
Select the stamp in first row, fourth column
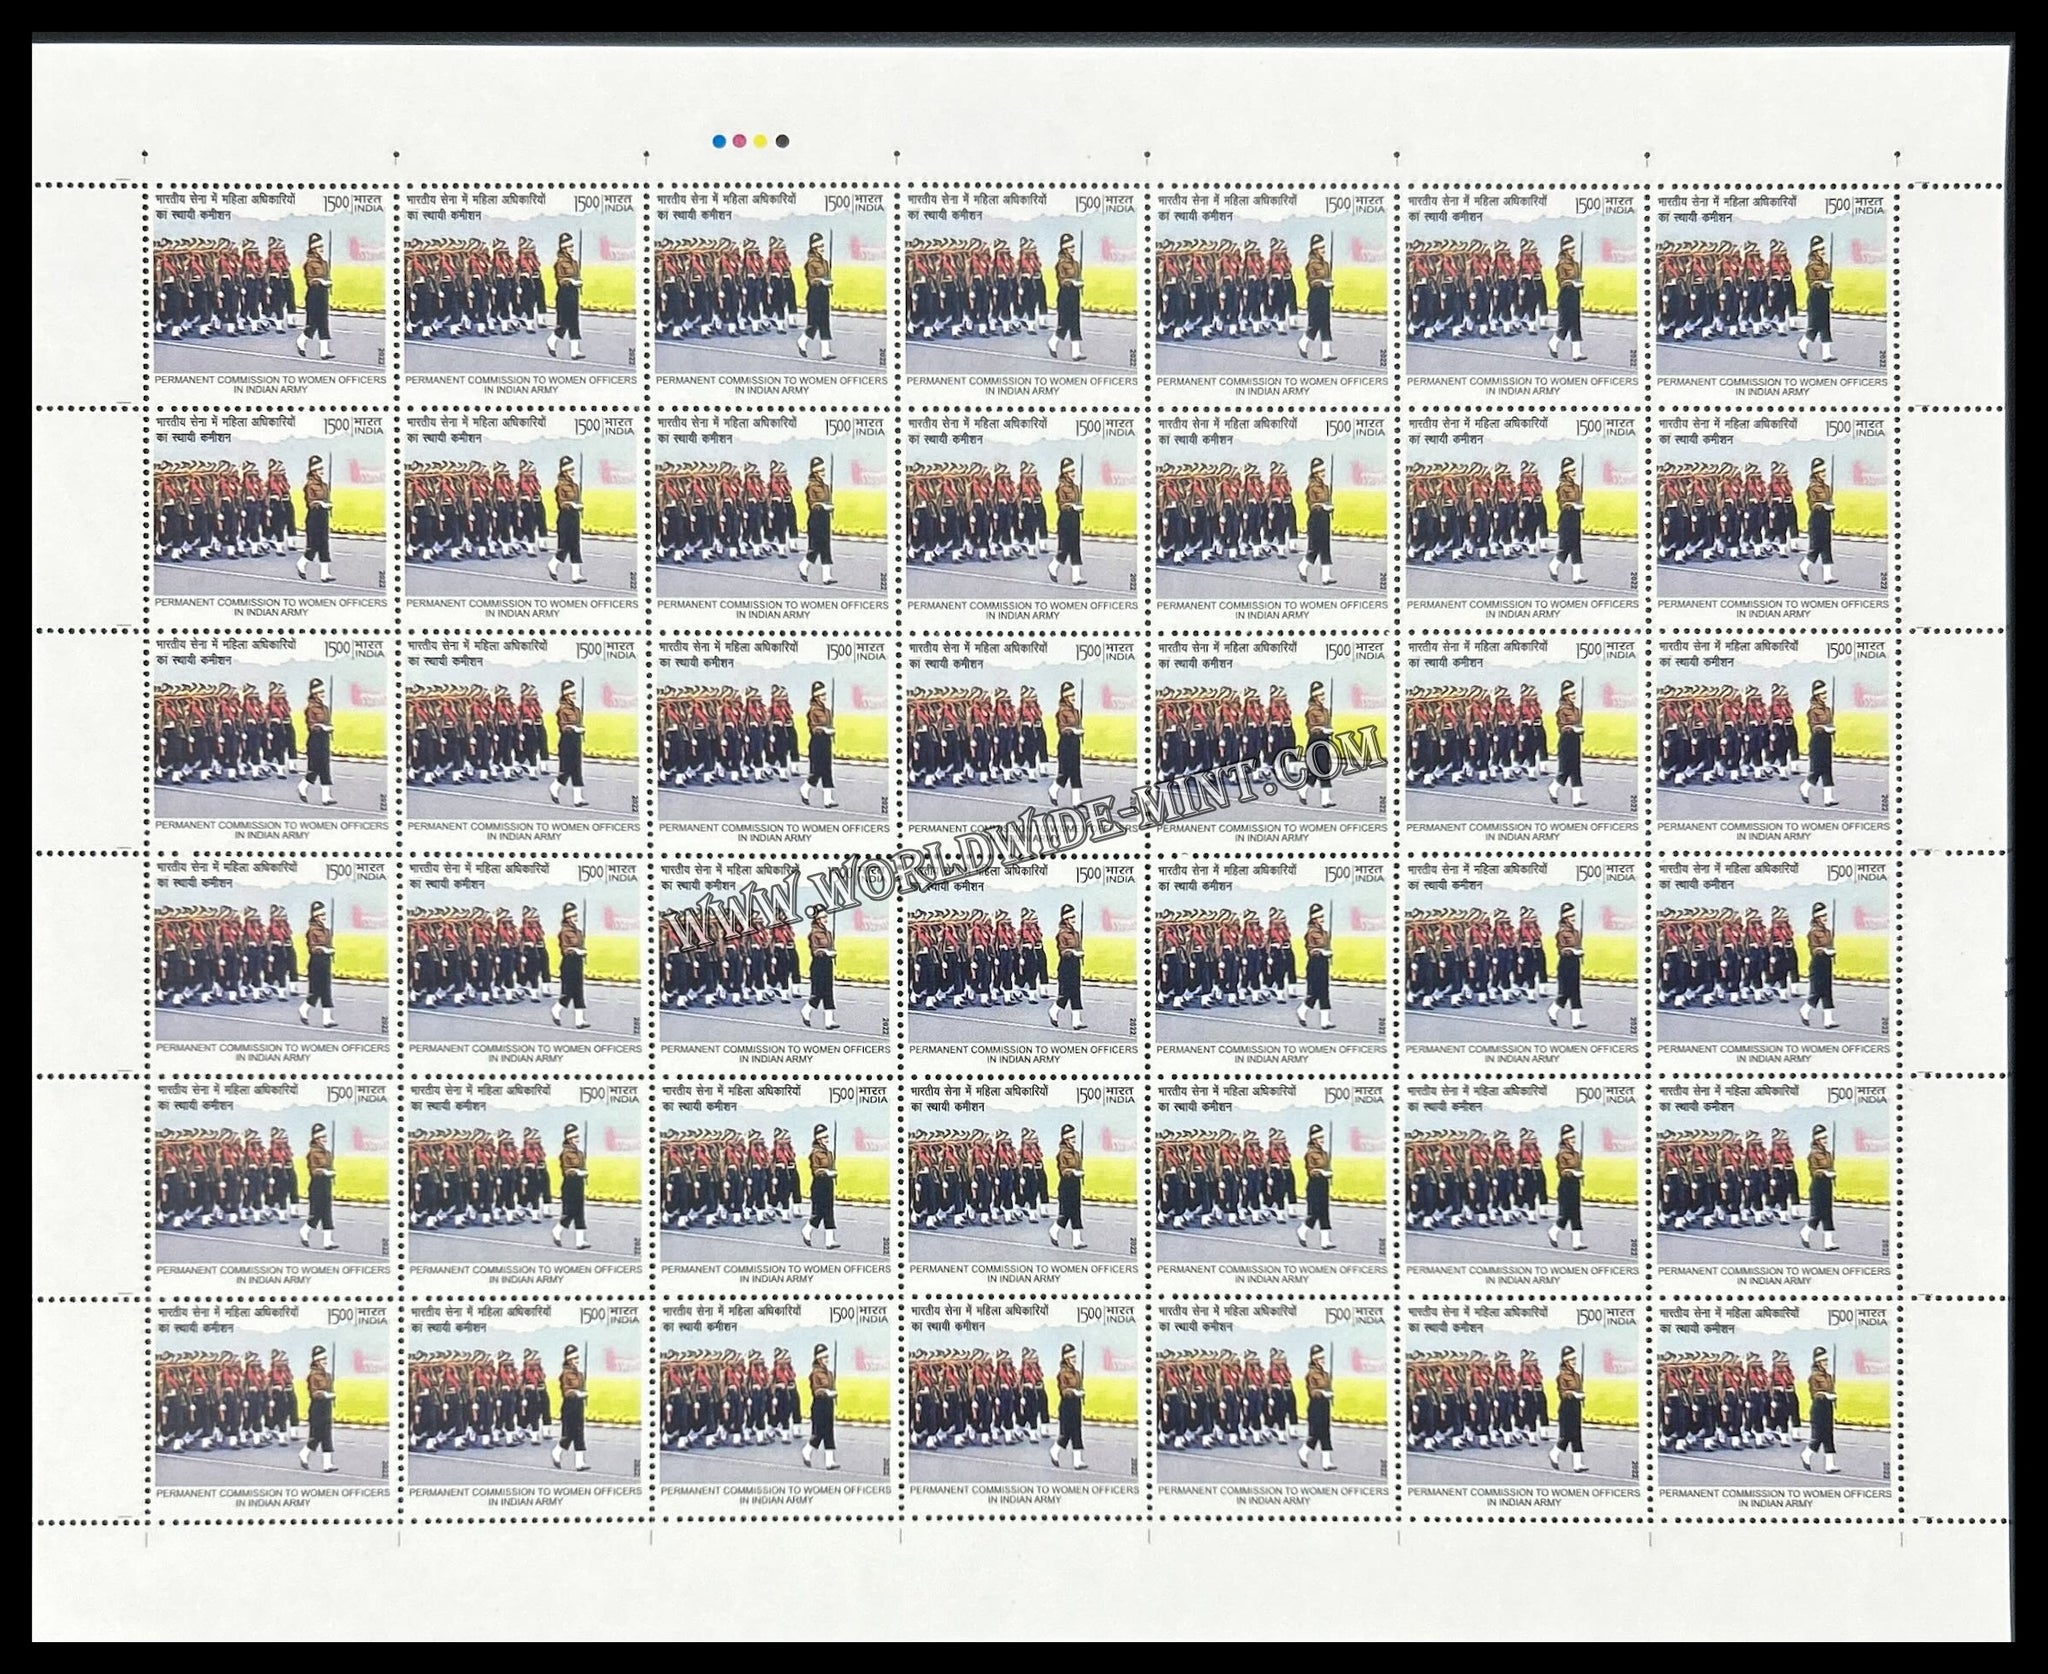click(1023, 295)
